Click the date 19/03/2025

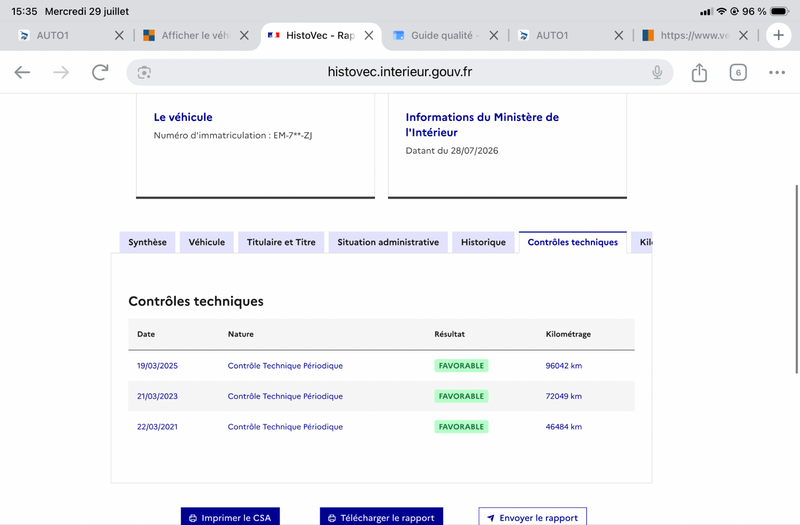point(157,366)
